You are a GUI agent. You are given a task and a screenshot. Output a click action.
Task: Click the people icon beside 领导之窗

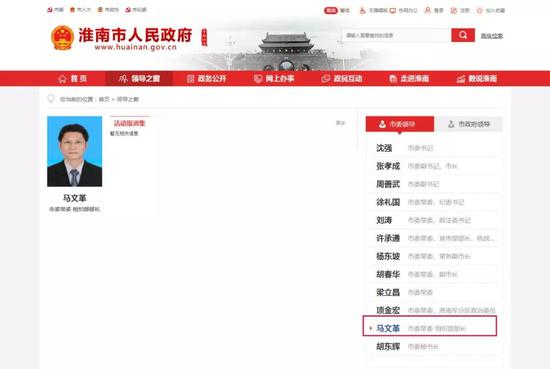coord(123,79)
